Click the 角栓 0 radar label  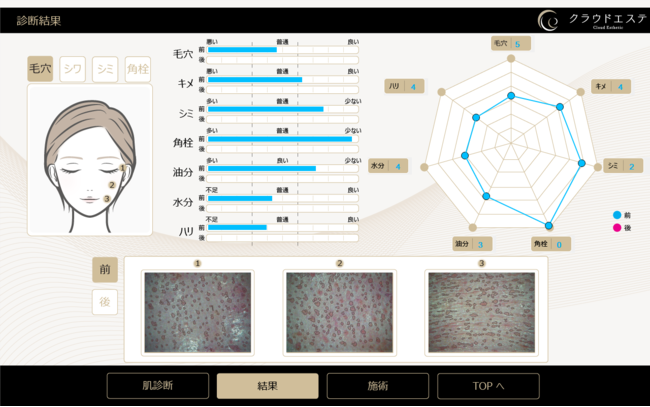pyautogui.click(x=551, y=244)
